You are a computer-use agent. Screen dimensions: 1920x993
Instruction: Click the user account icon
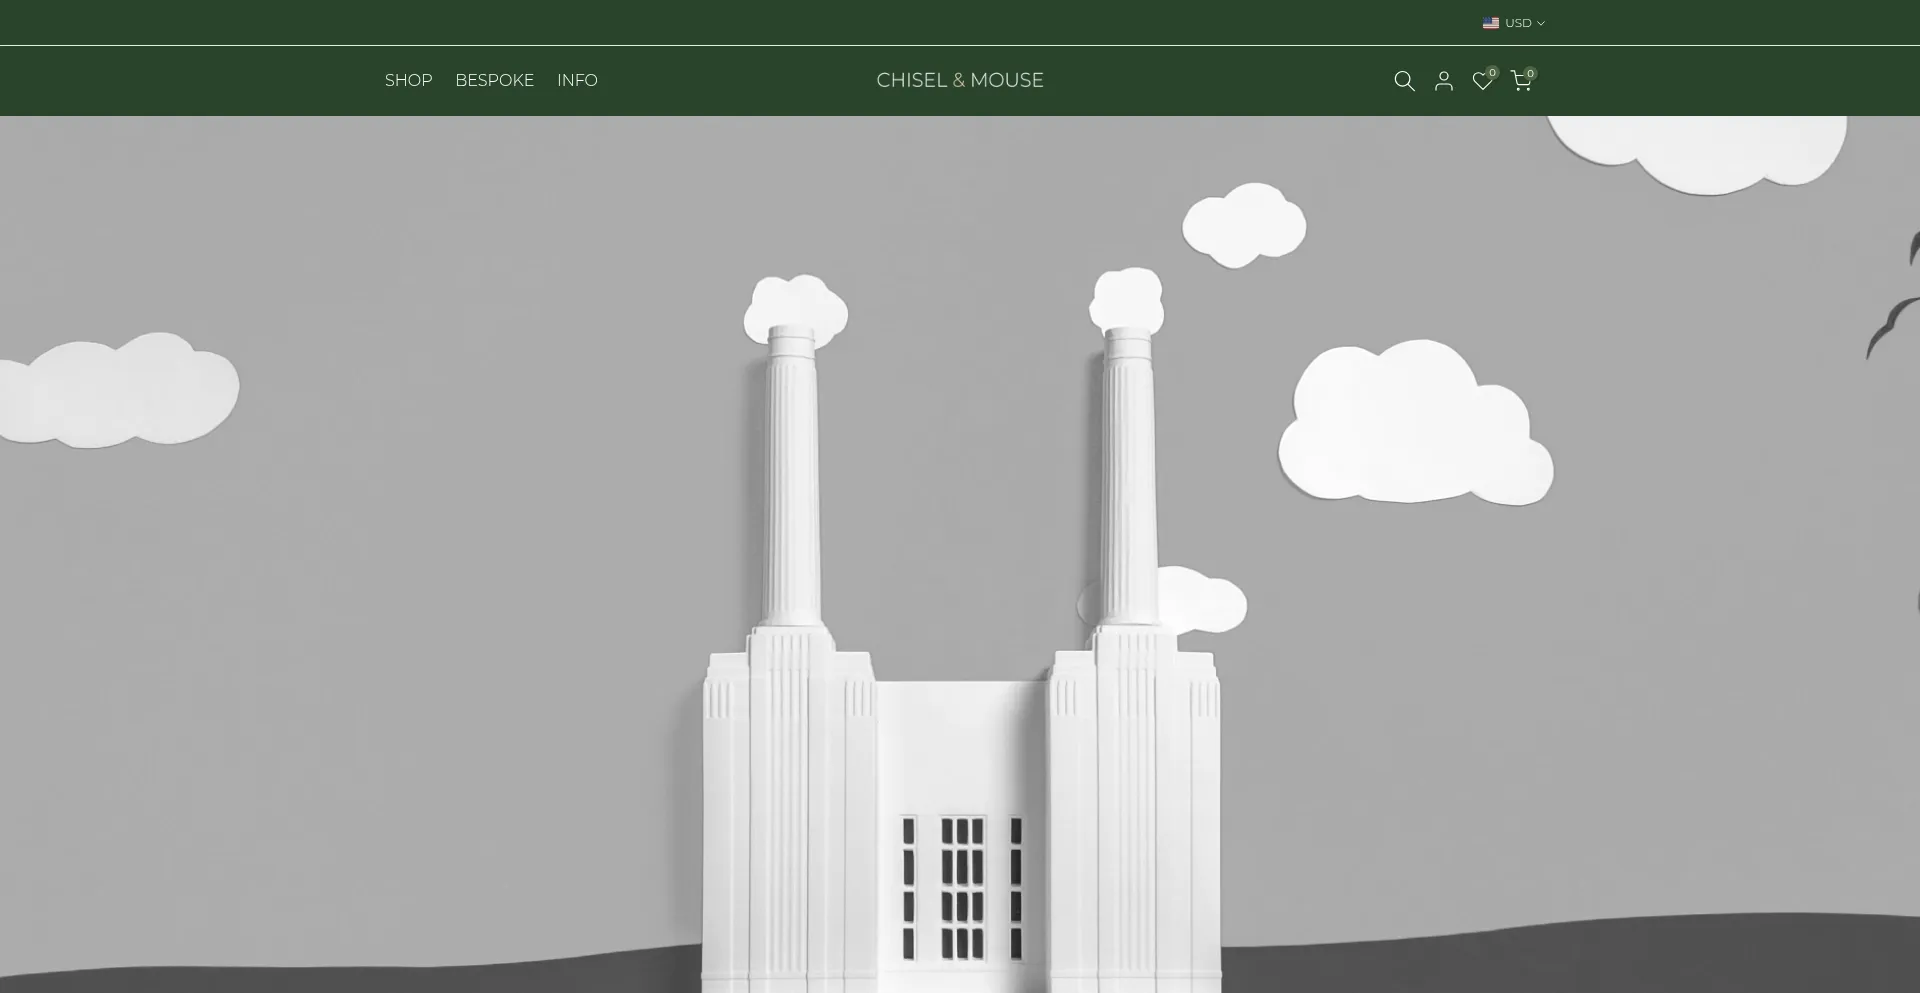[1443, 81]
